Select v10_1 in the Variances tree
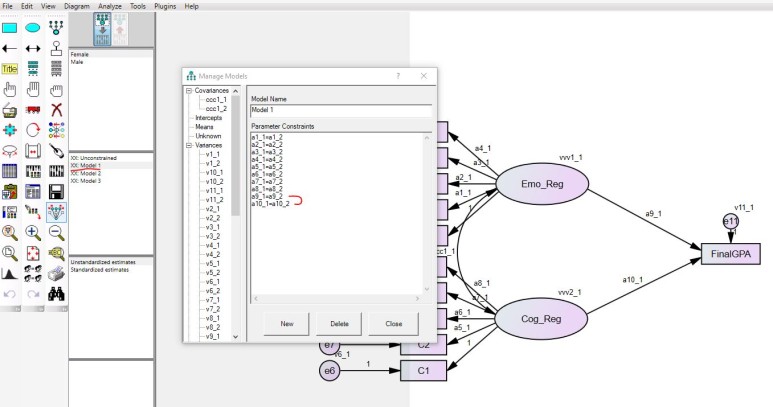 point(214,172)
